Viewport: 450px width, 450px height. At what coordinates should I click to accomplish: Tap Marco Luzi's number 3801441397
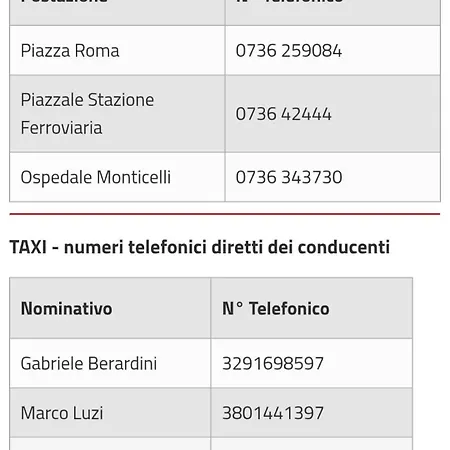tap(273, 413)
